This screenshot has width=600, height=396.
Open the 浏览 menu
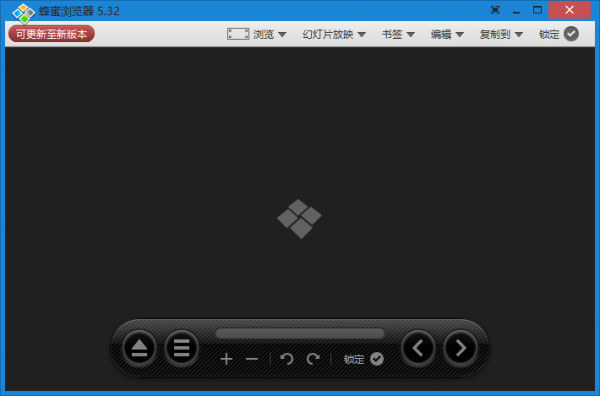tap(264, 34)
